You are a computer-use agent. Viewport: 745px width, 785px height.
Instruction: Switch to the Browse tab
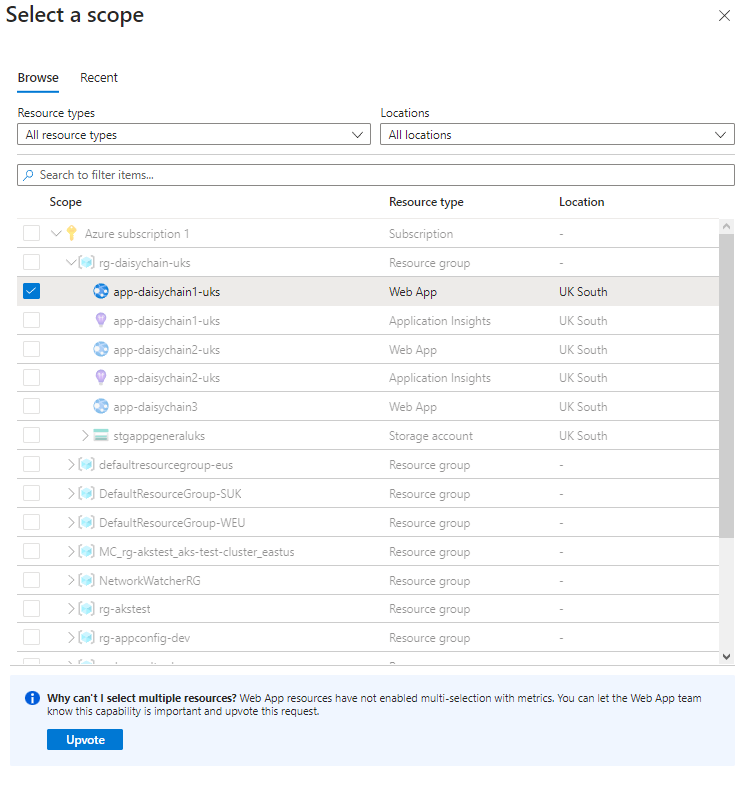point(38,78)
